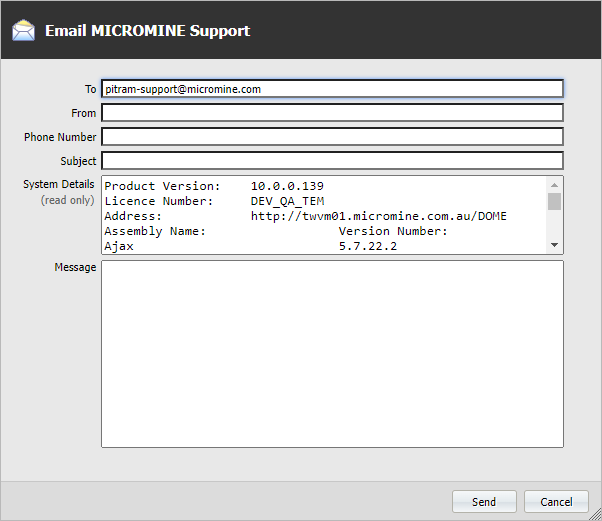The image size is (602, 521).
Task: Click the twvm01.micromine.com.au address text
Action: coord(379,216)
